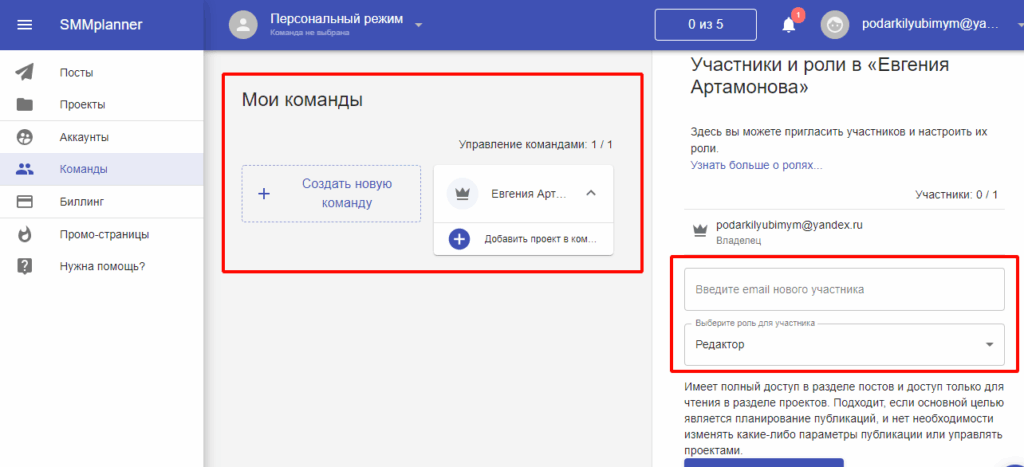Image resolution: width=1024 pixels, height=467 pixels.
Task: Click crown icon of Евгения Арт… team
Action: [x=463, y=193]
